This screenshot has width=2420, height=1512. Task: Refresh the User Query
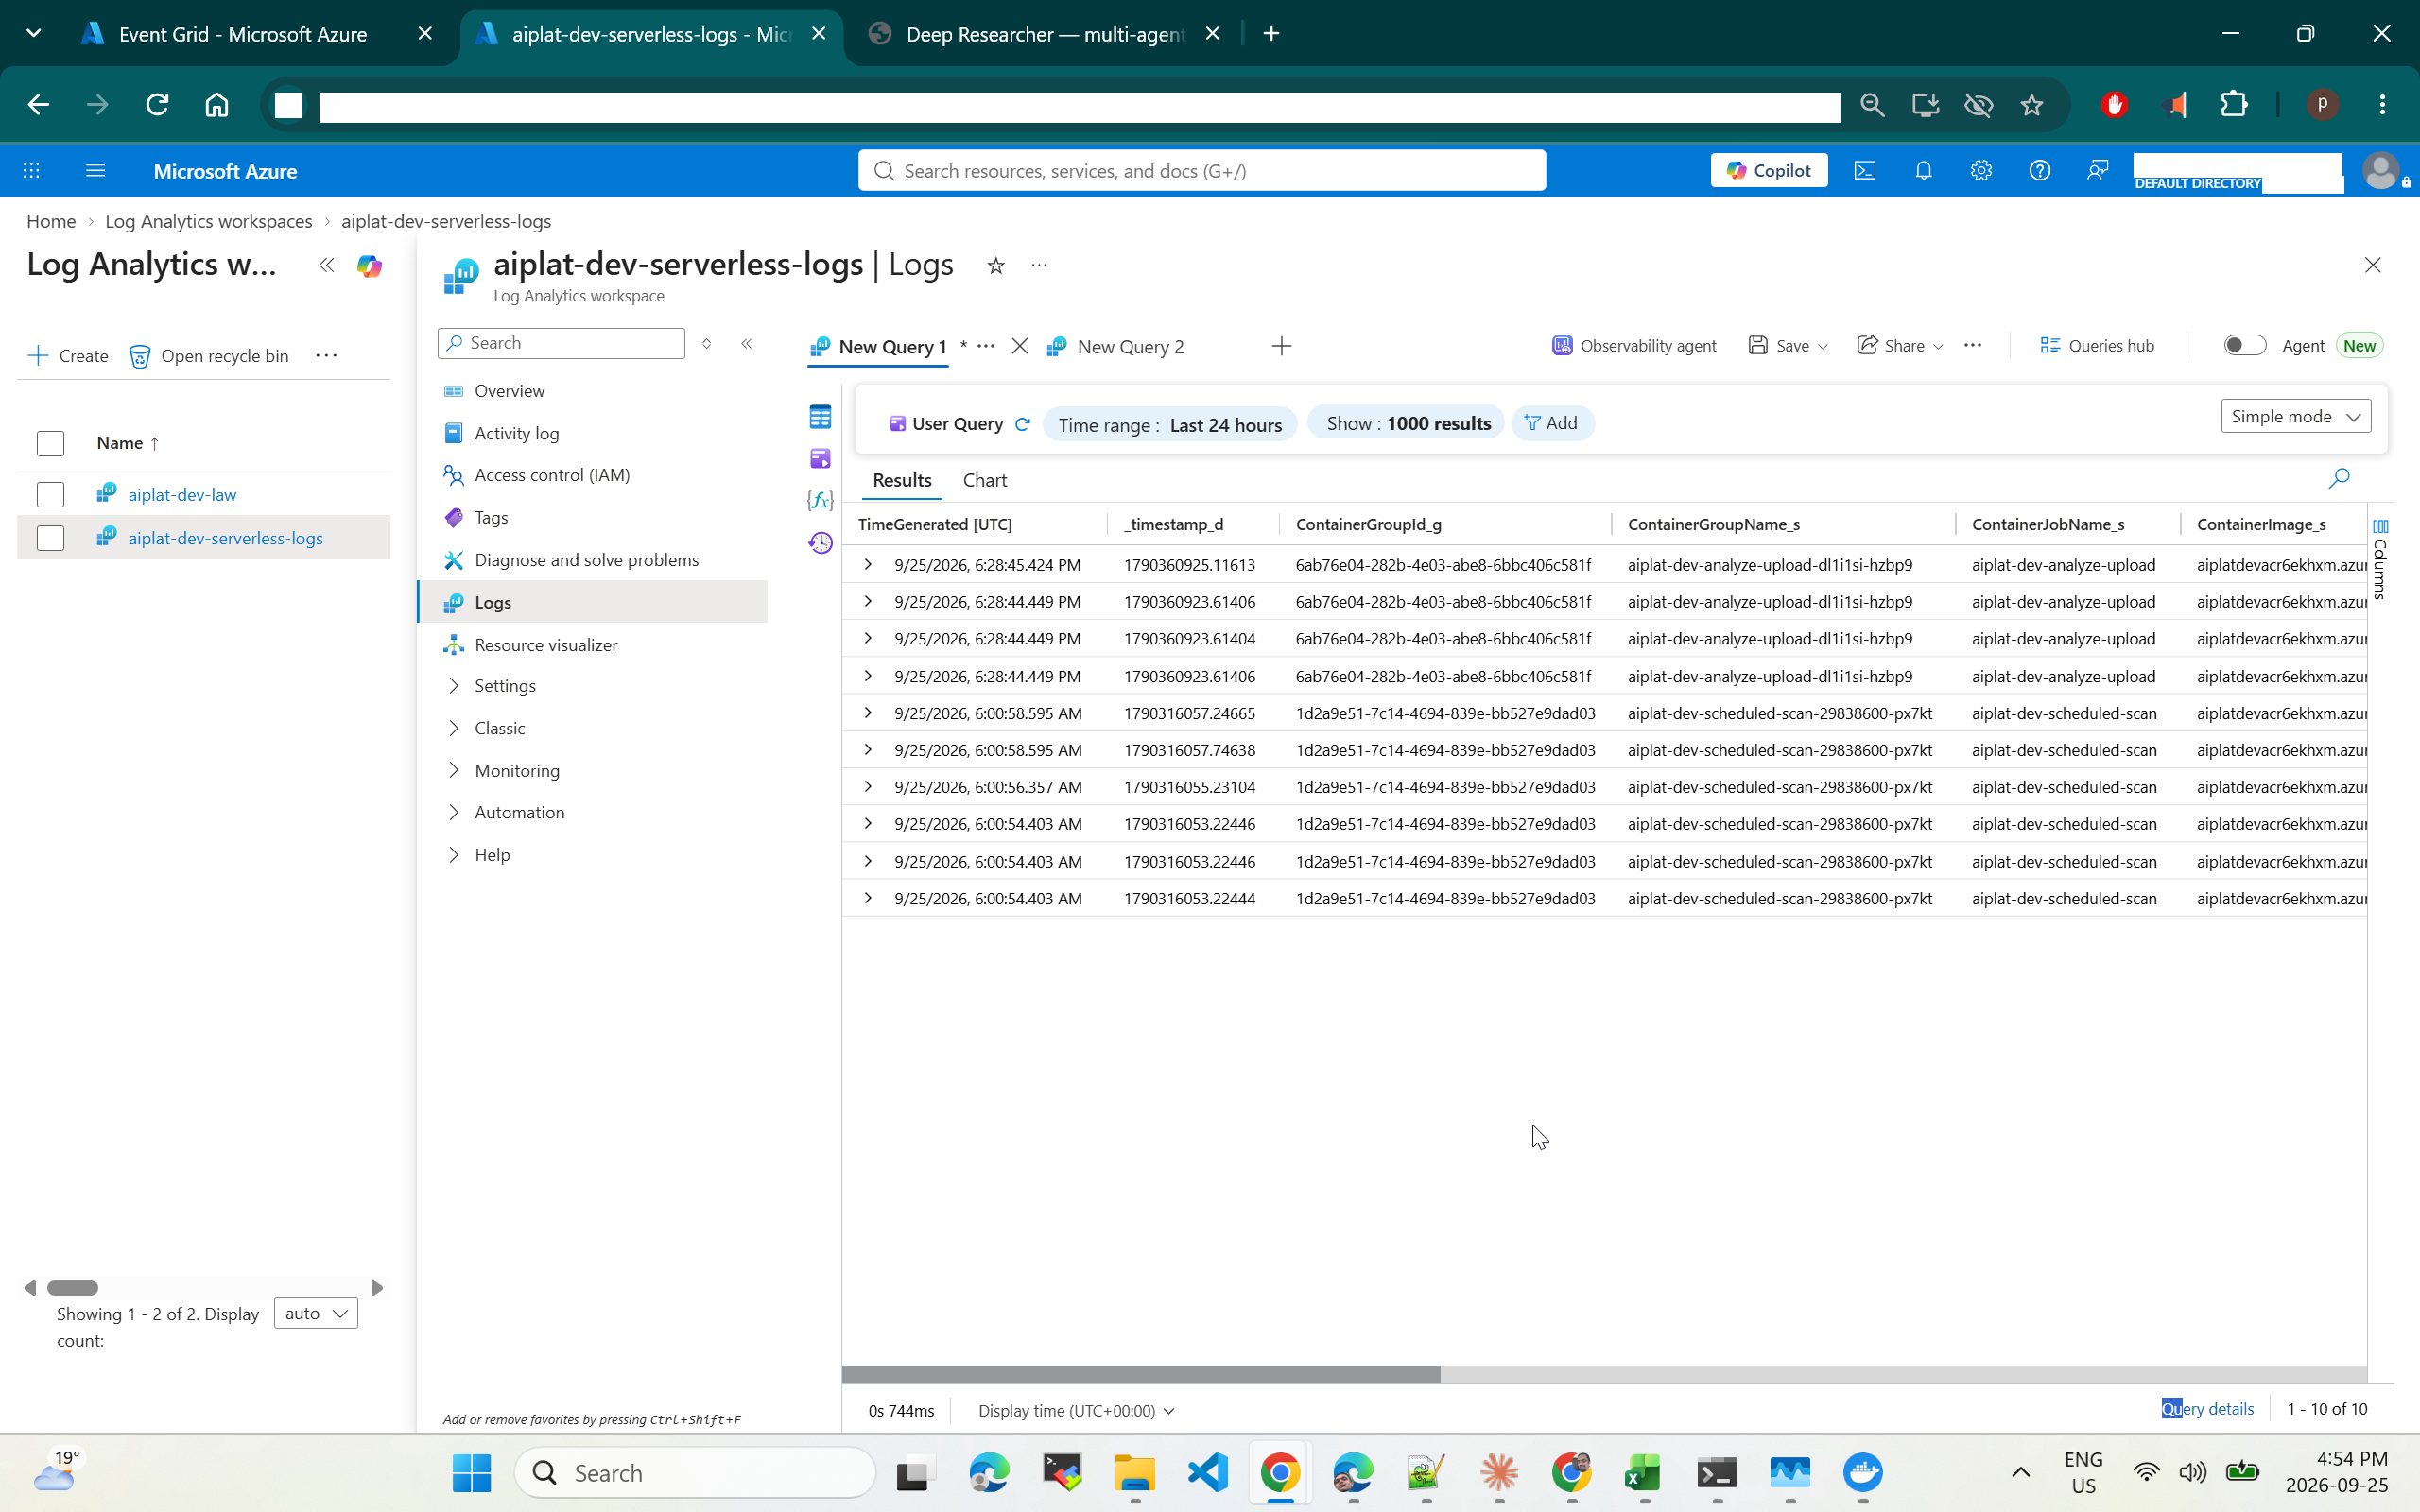click(x=1022, y=424)
